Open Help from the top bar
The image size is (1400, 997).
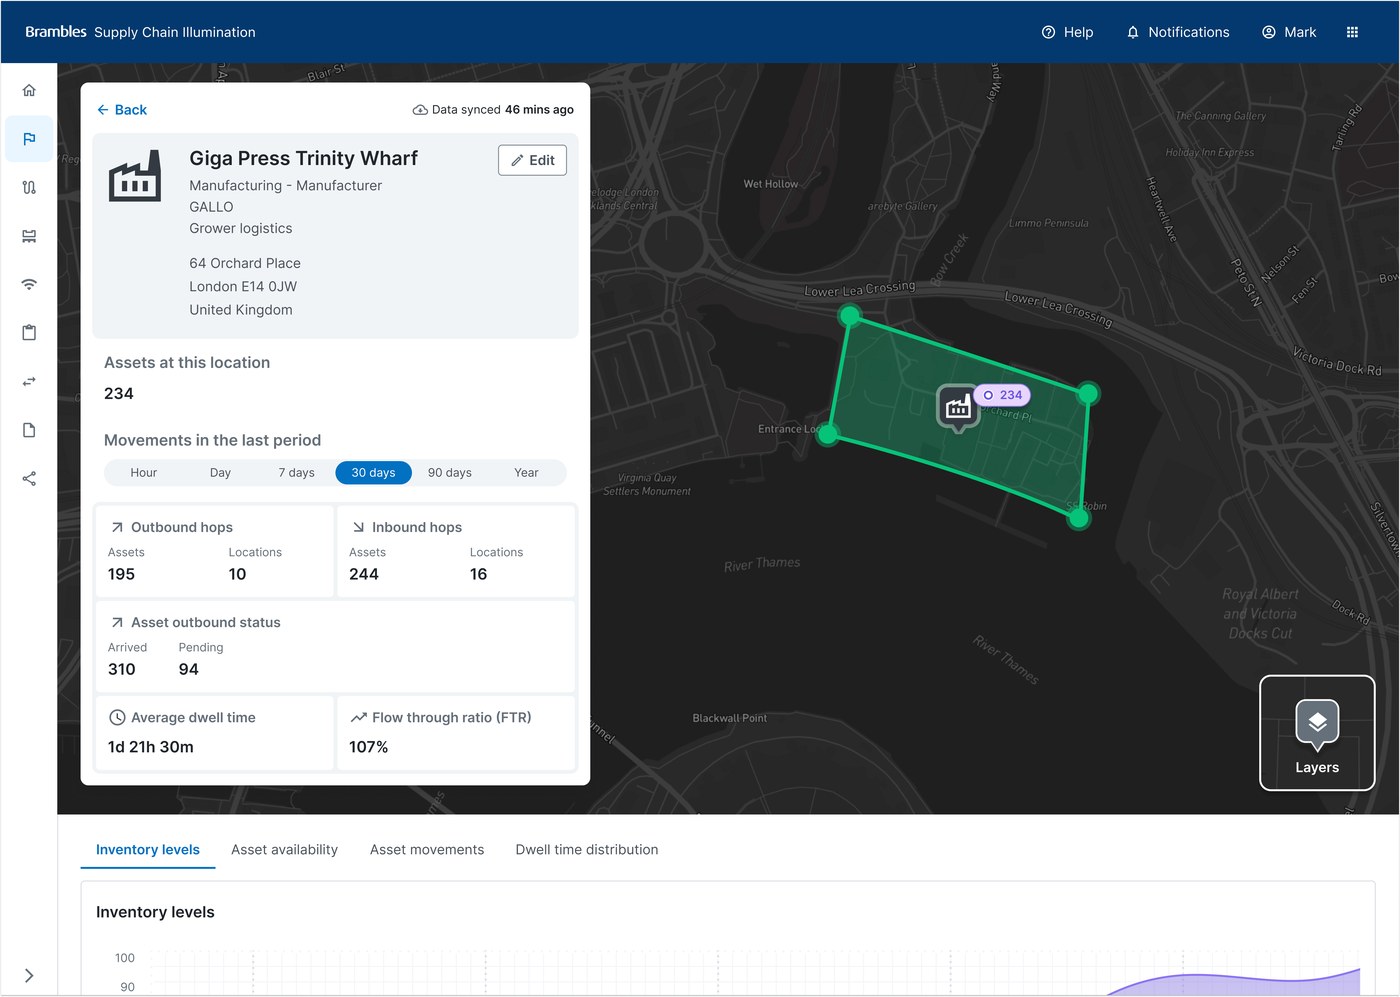1067,32
